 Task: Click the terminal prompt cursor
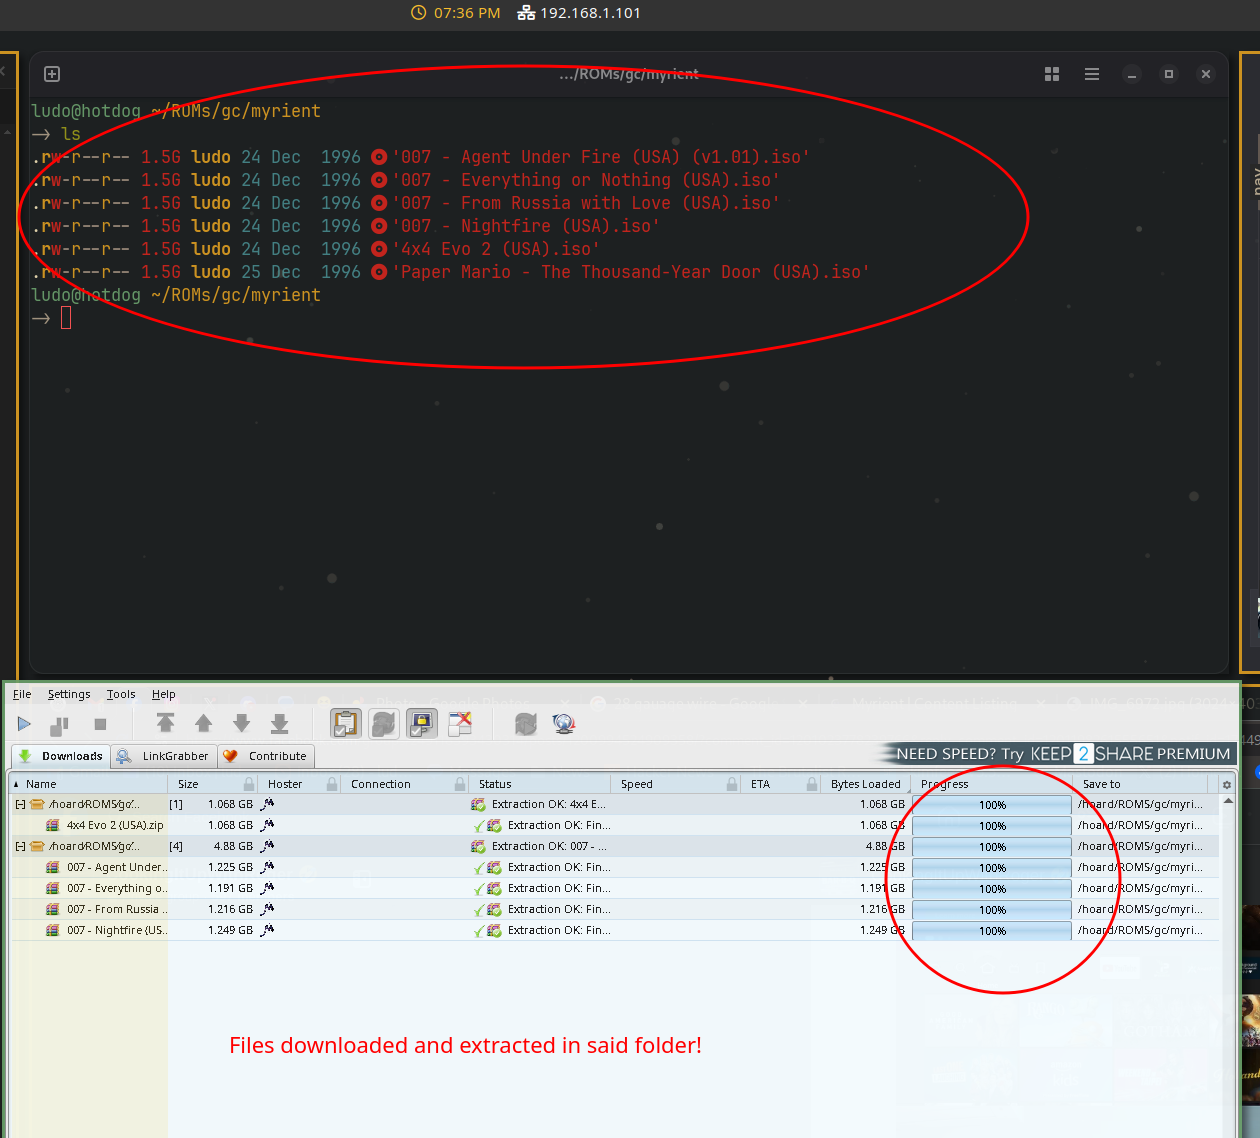(x=66, y=318)
